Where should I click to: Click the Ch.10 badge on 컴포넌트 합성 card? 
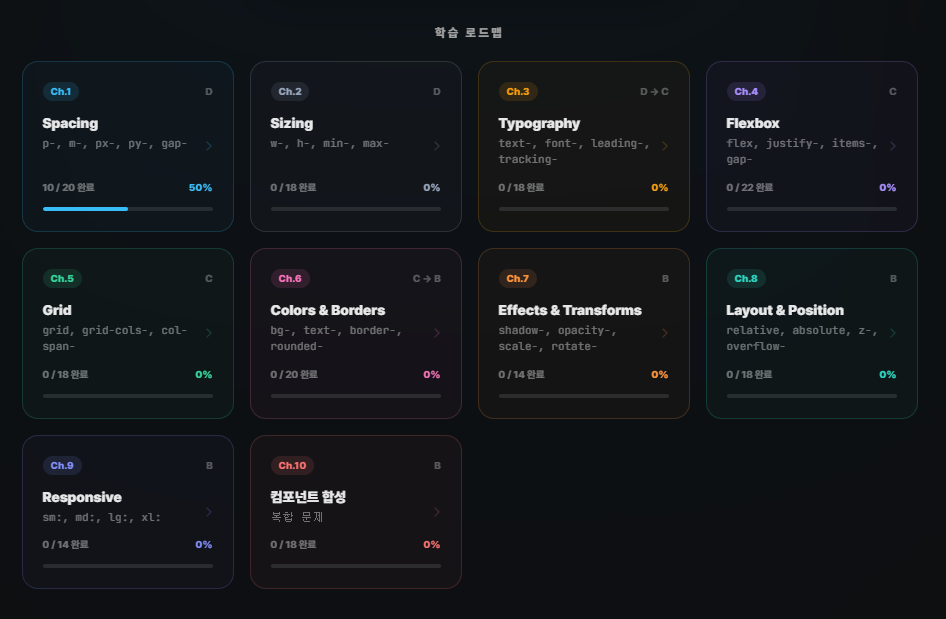[292, 466]
